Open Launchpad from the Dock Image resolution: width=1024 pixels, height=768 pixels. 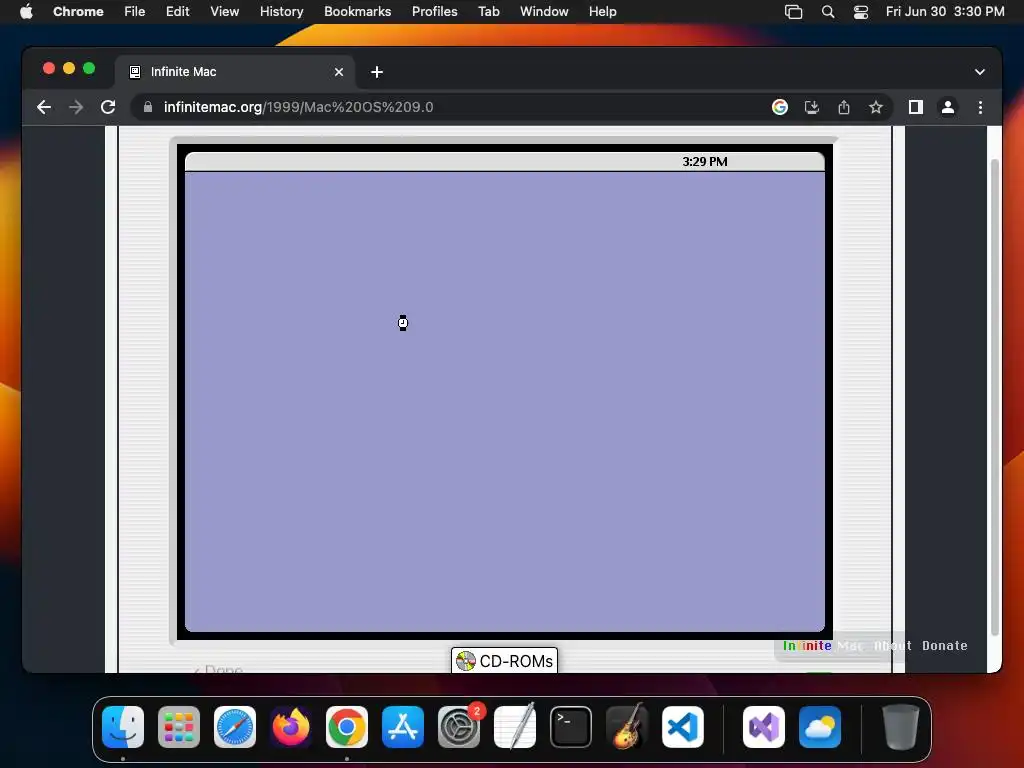tap(179, 727)
